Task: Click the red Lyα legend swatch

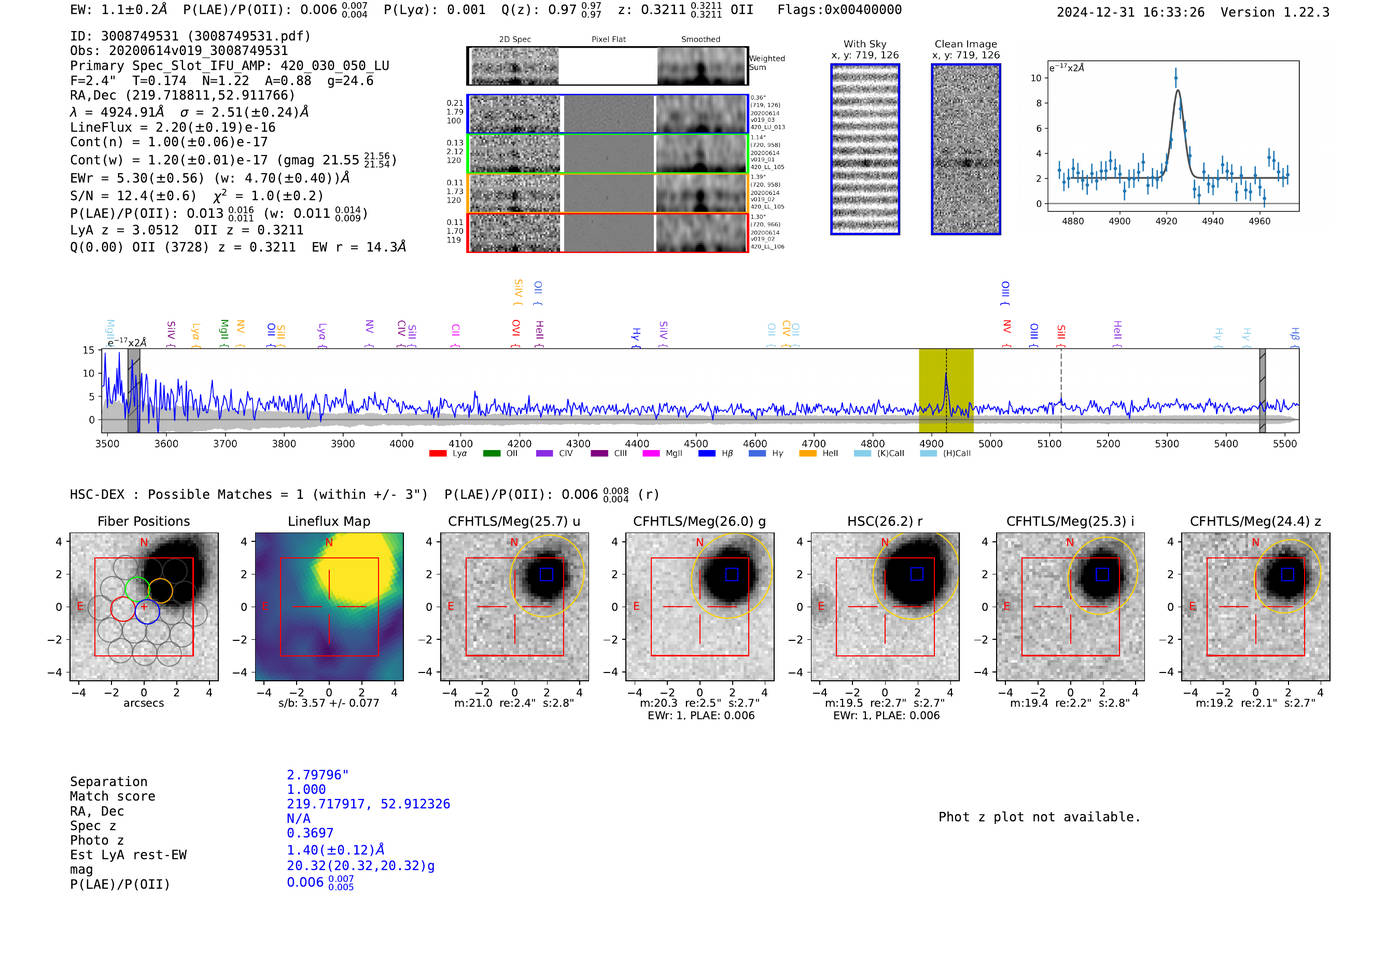Action: [x=437, y=453]
